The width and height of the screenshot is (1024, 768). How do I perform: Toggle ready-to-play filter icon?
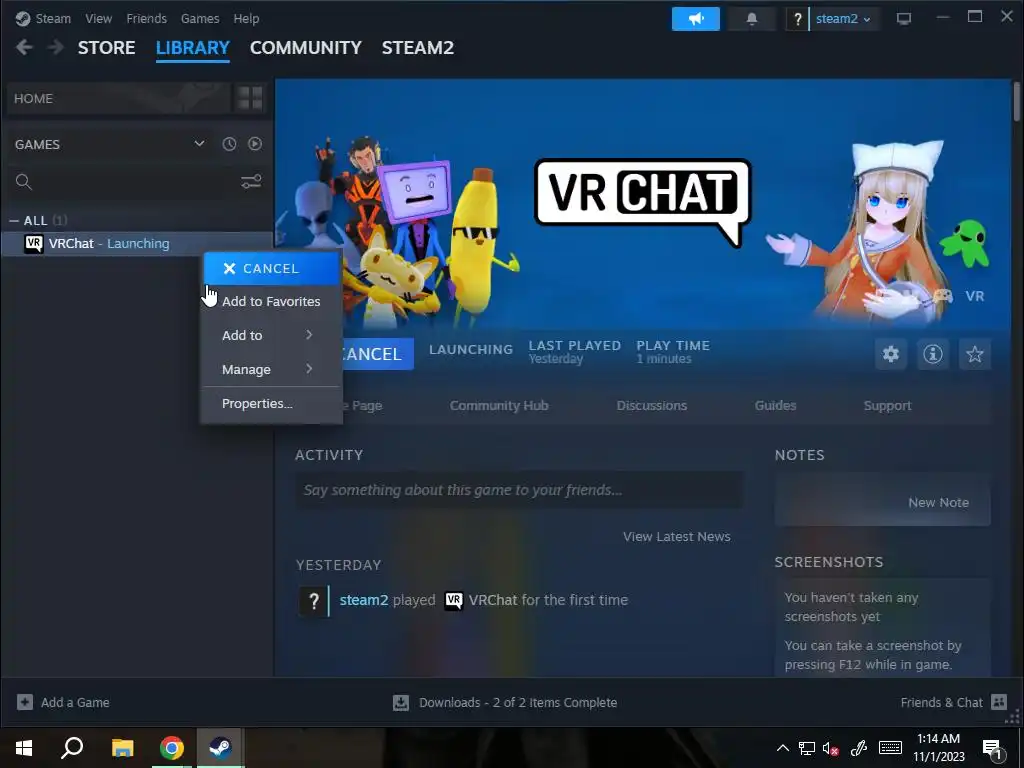click(x=255, y=144)
